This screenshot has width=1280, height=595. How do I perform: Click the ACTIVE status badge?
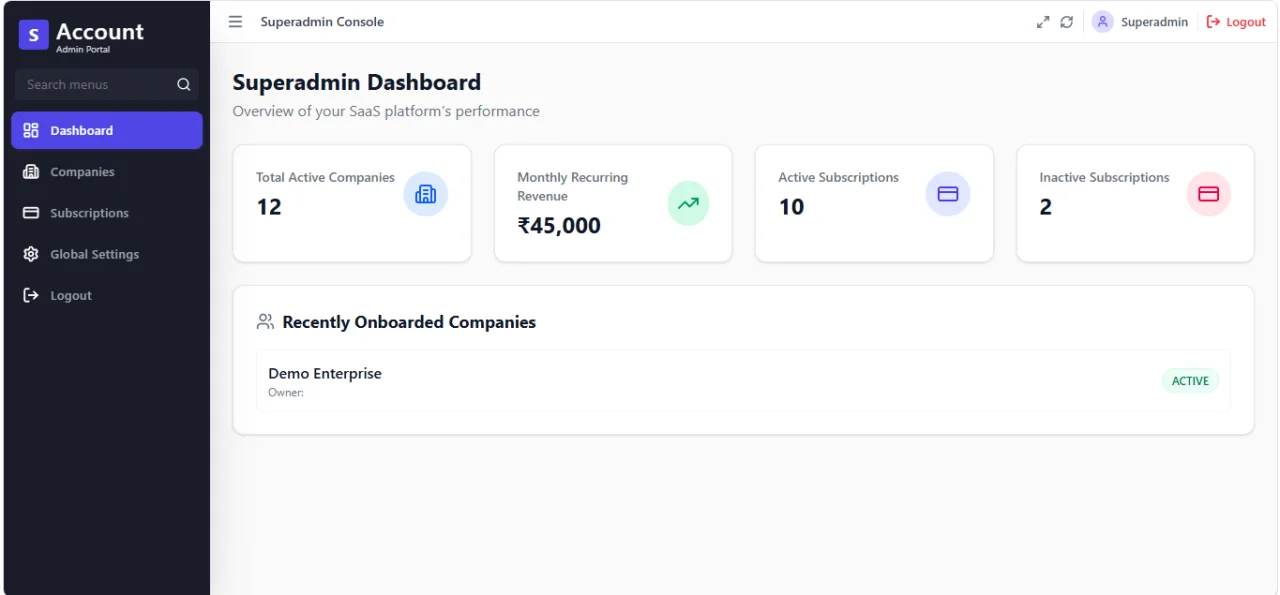(1190, 381)
